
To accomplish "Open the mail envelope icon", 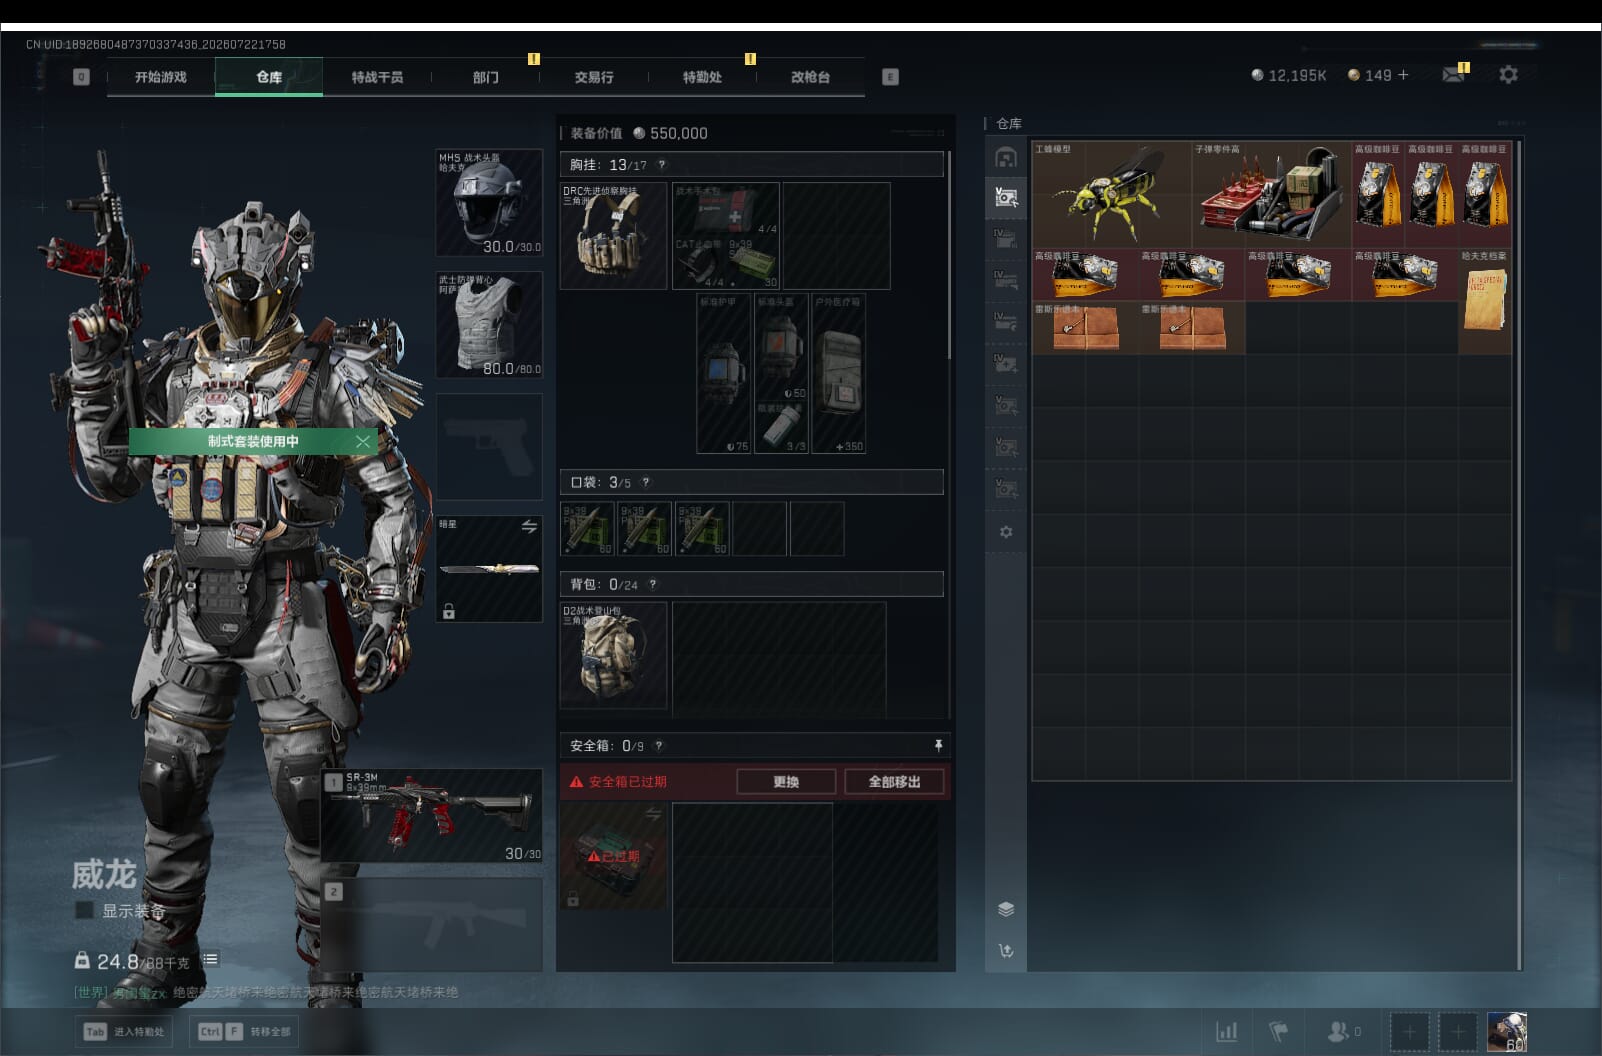I will point(1453,75).
